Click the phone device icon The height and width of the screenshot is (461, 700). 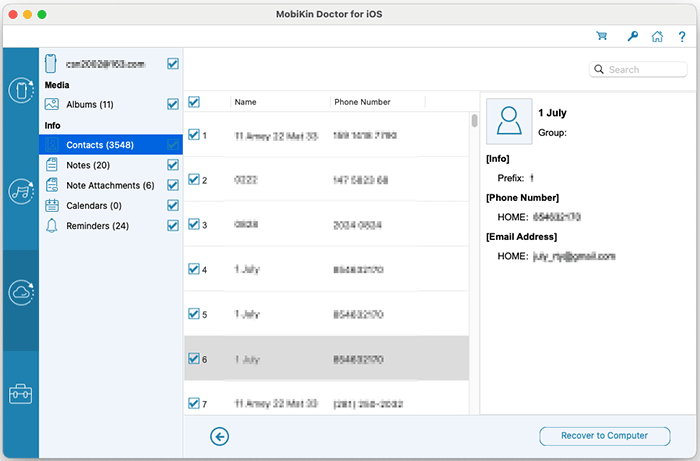point(51,64)
